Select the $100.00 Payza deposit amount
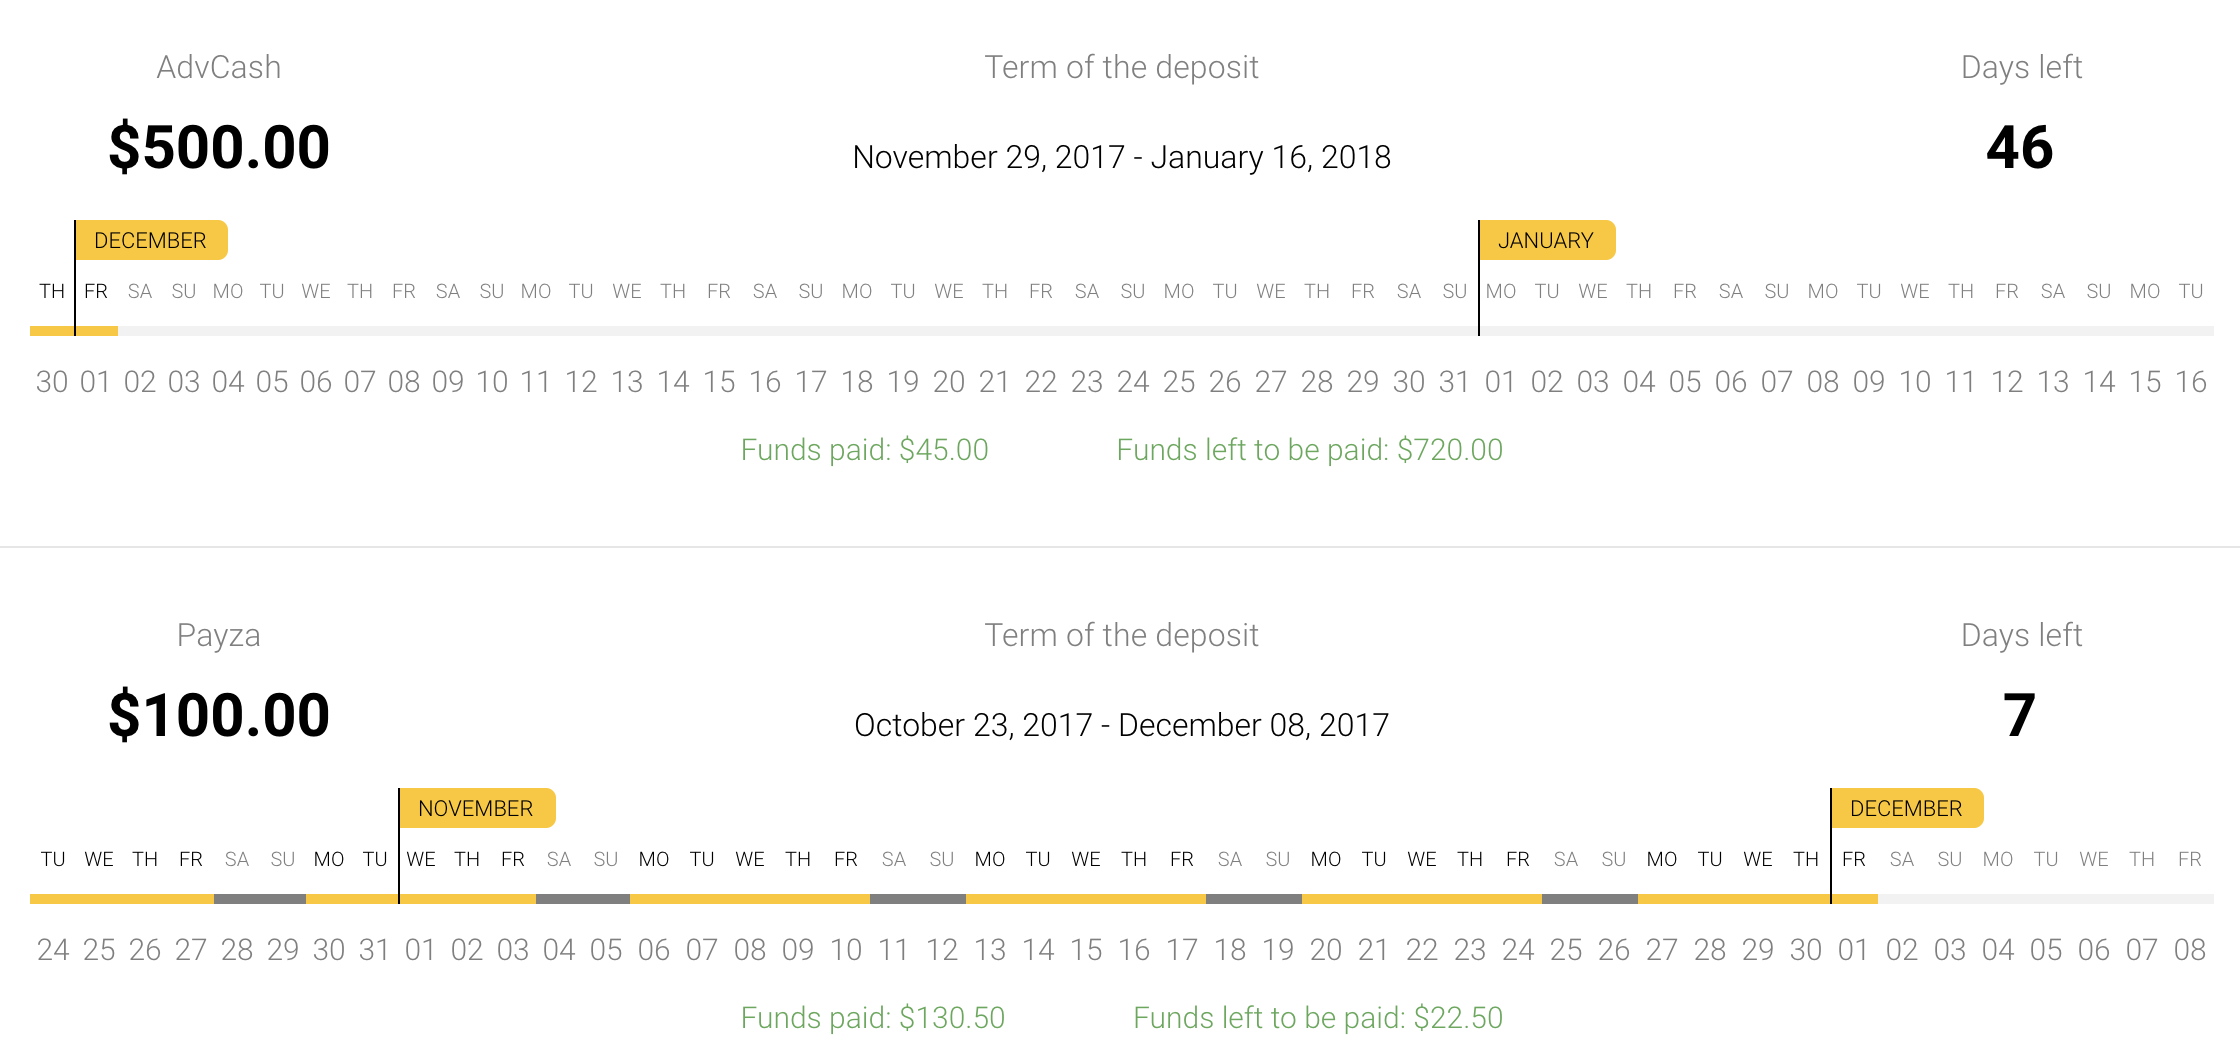Viewport: 2240px width, 1054px height. click(x=219, y=715)
